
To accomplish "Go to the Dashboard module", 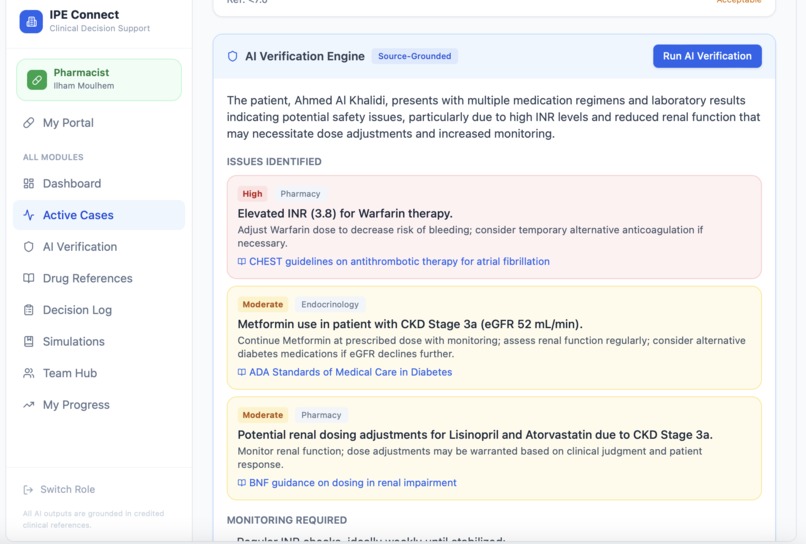I will pos(99,184).
